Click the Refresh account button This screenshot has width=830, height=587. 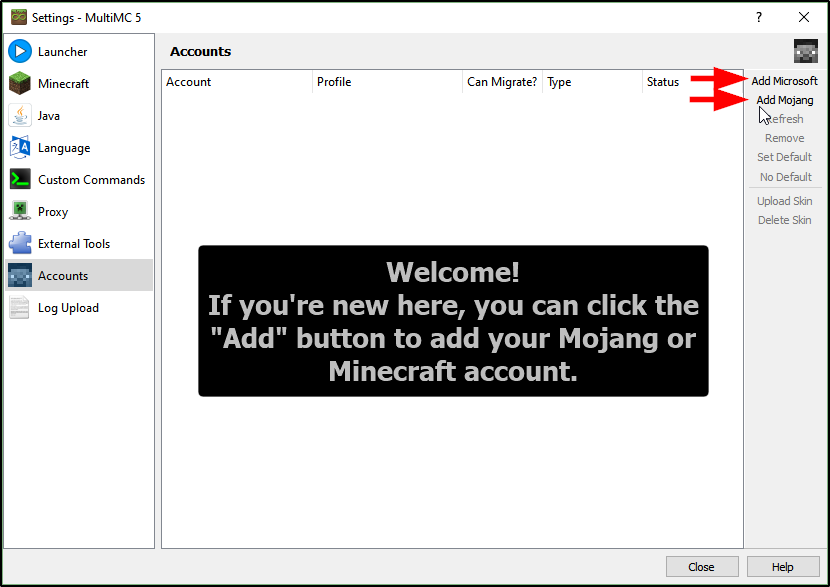pyautogui.click(x=784, y=119)
